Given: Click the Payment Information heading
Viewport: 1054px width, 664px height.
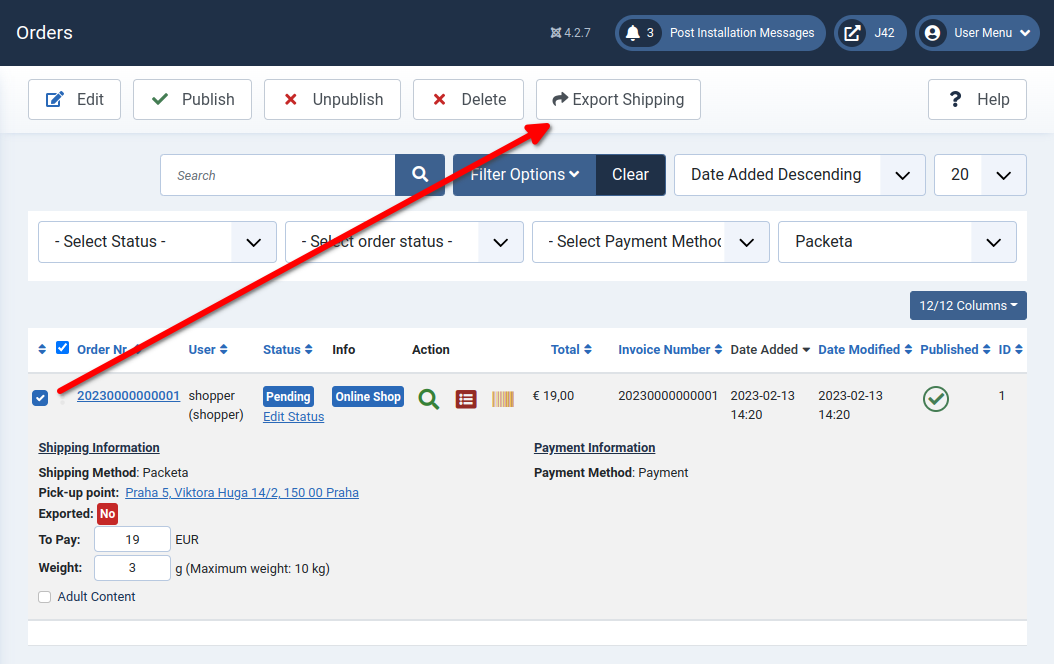Looking at the screenshot, I should 594,448.
